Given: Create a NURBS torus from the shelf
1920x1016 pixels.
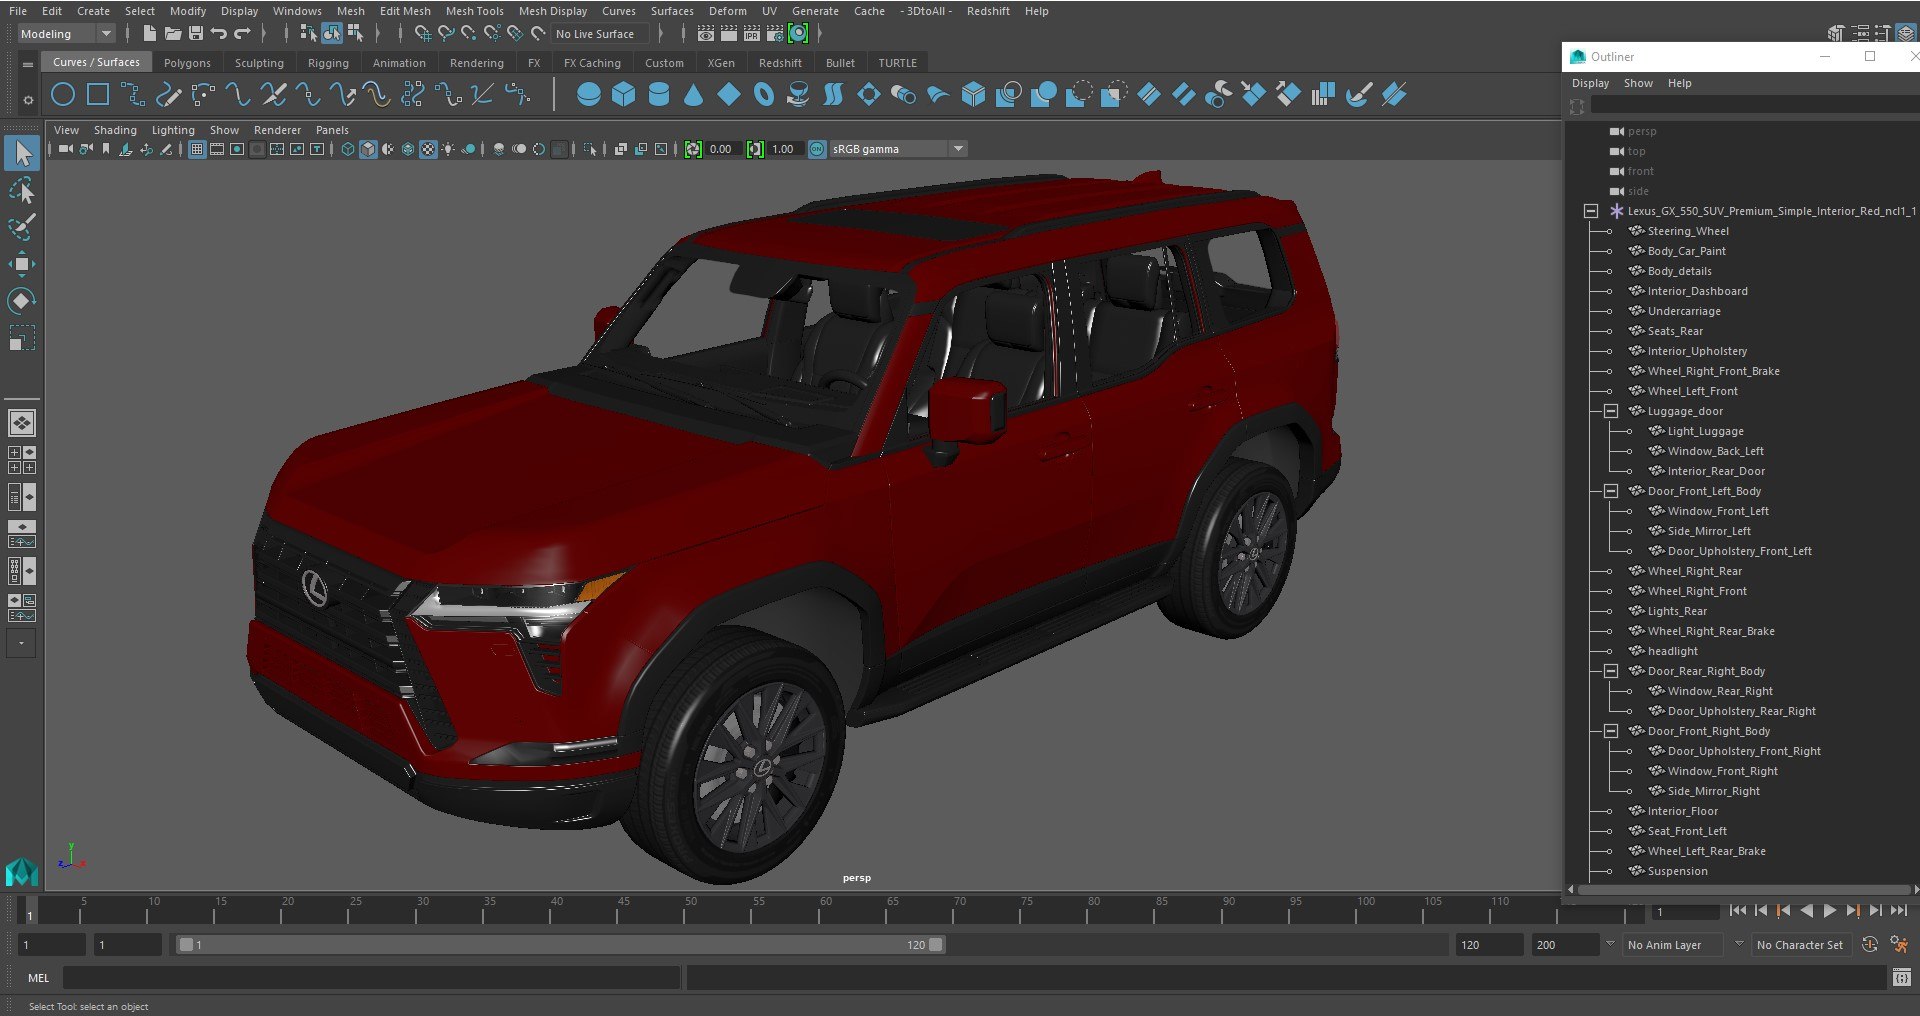Looking at the screenshot, I should pos(764,95).
